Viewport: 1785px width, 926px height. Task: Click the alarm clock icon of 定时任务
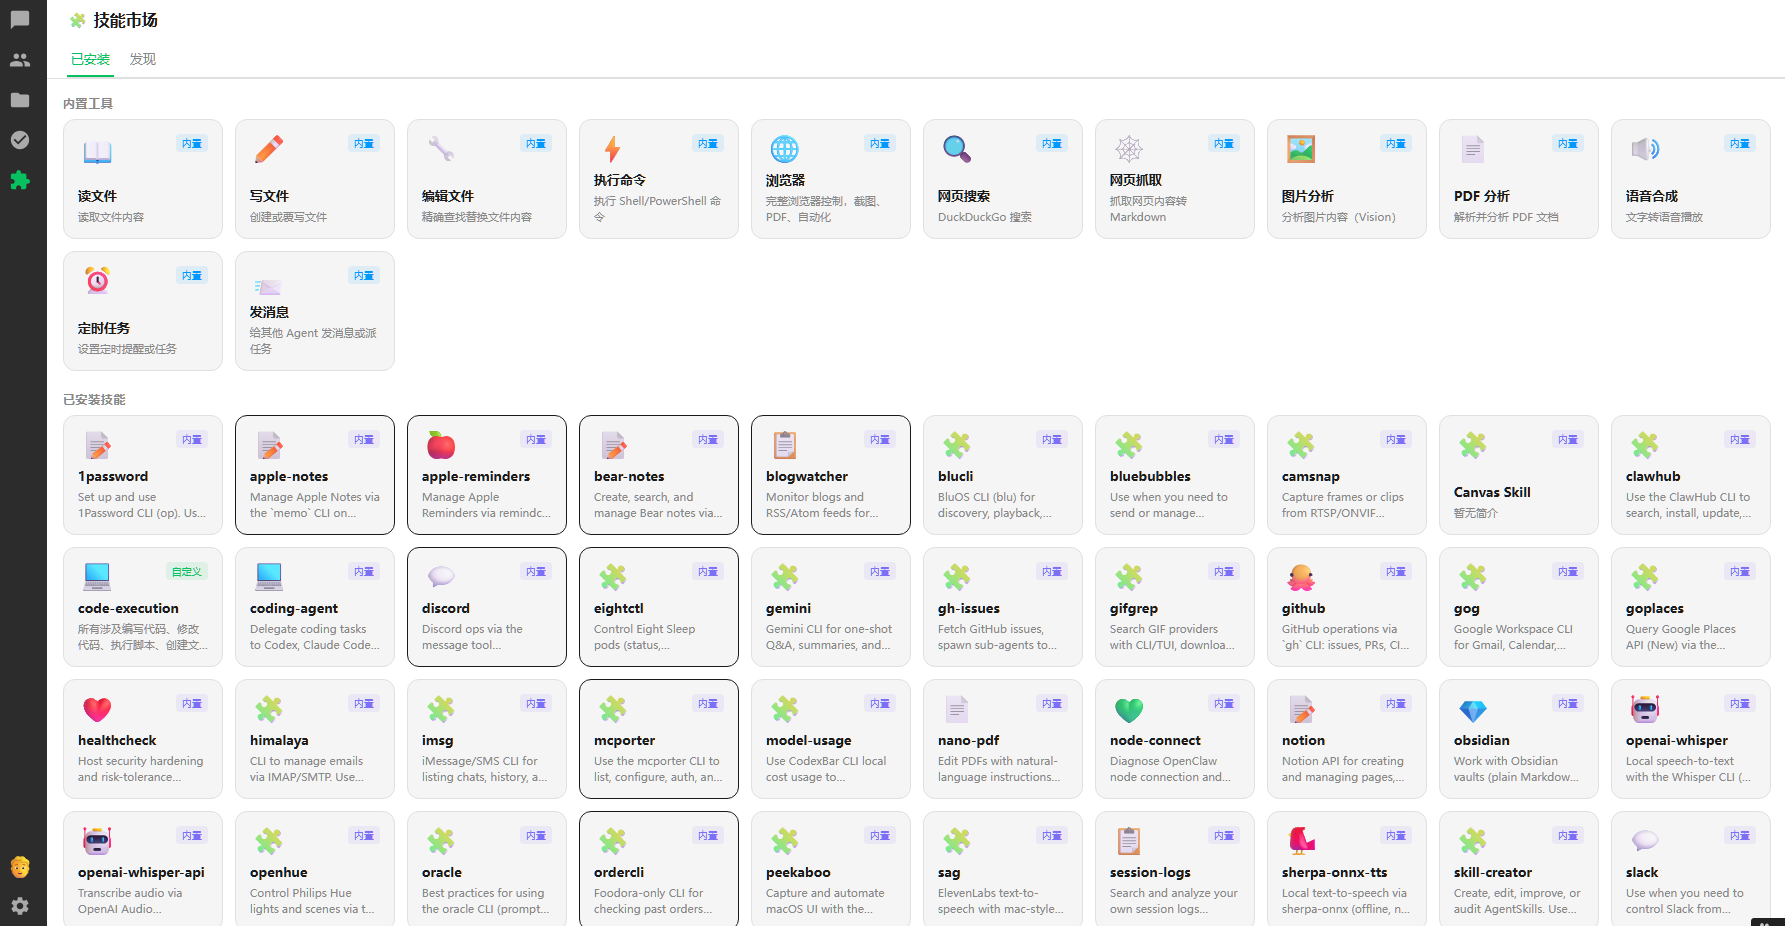97,281
